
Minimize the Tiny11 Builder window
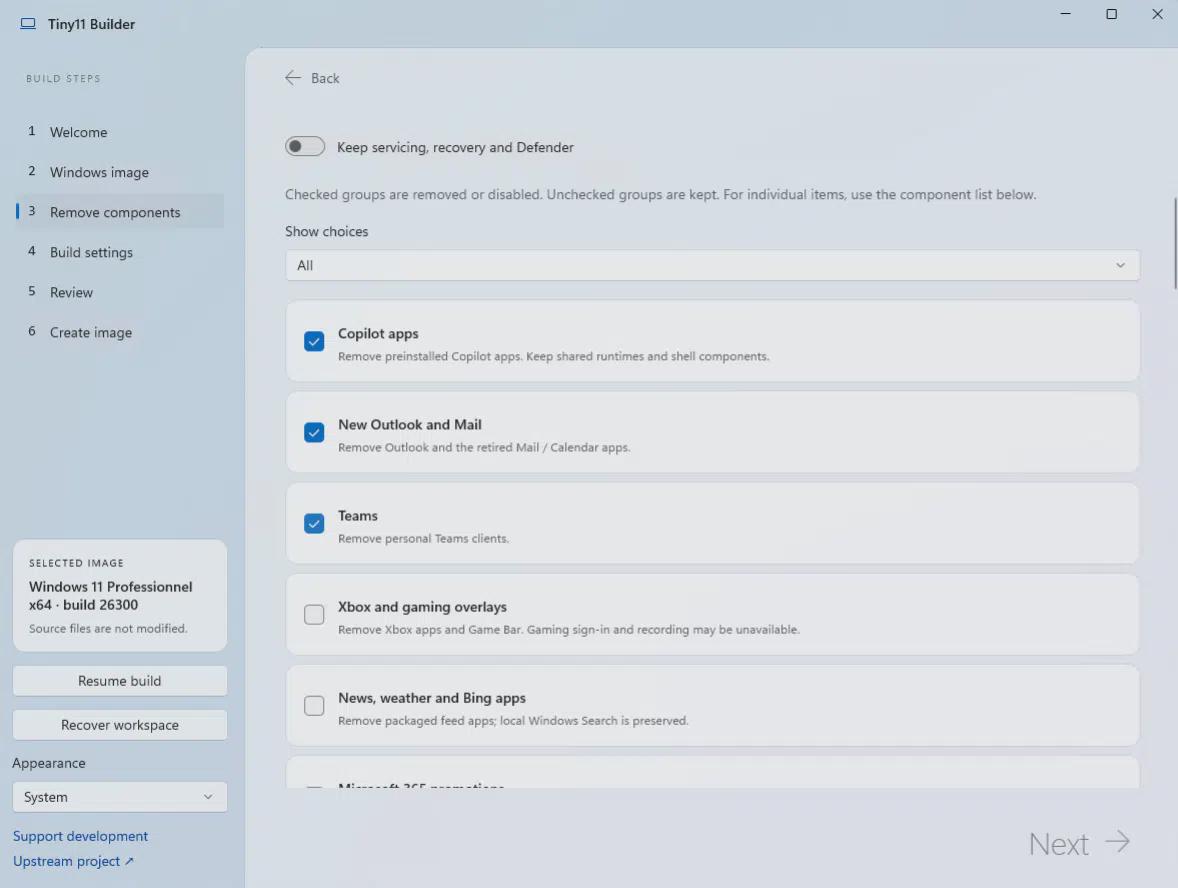click(1065, 14)
